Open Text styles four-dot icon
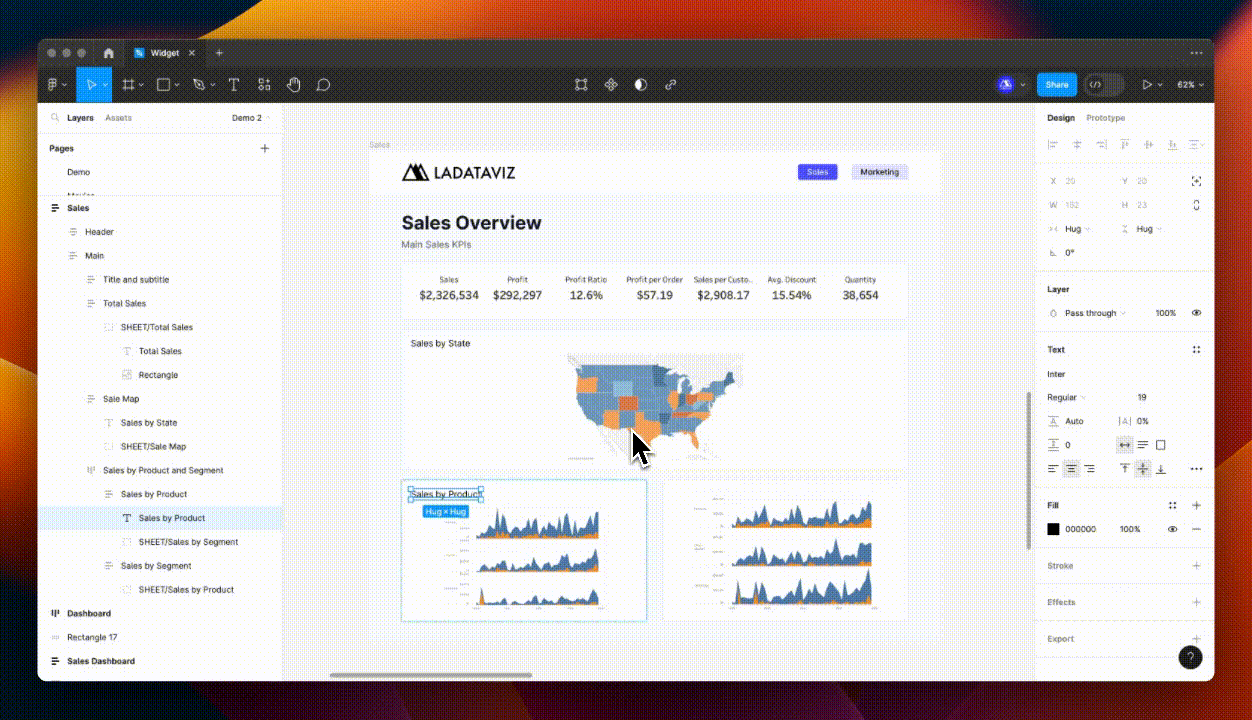This screenshot has height=720, width=1252. [x=1196, y=350]
